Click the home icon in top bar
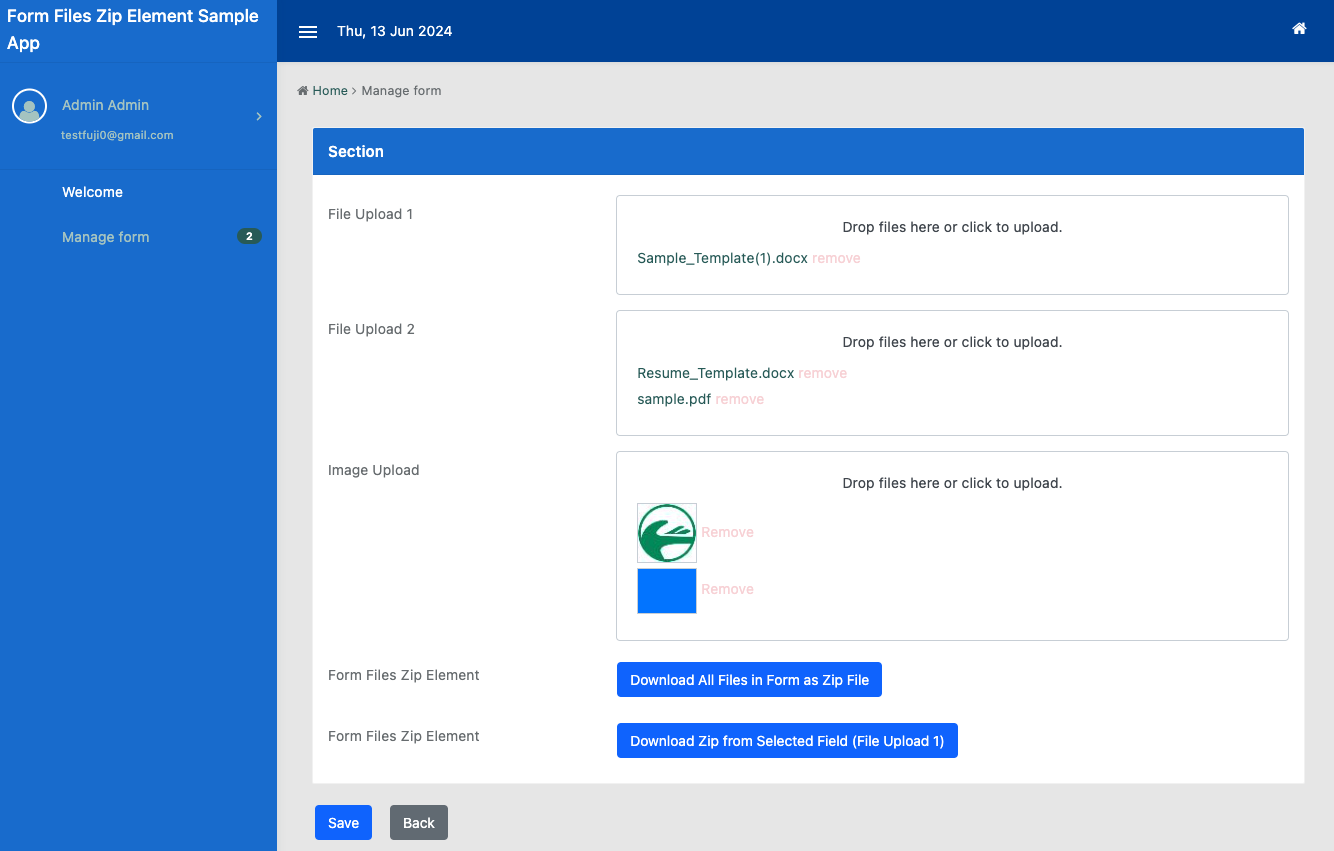 pos(1299,29)
